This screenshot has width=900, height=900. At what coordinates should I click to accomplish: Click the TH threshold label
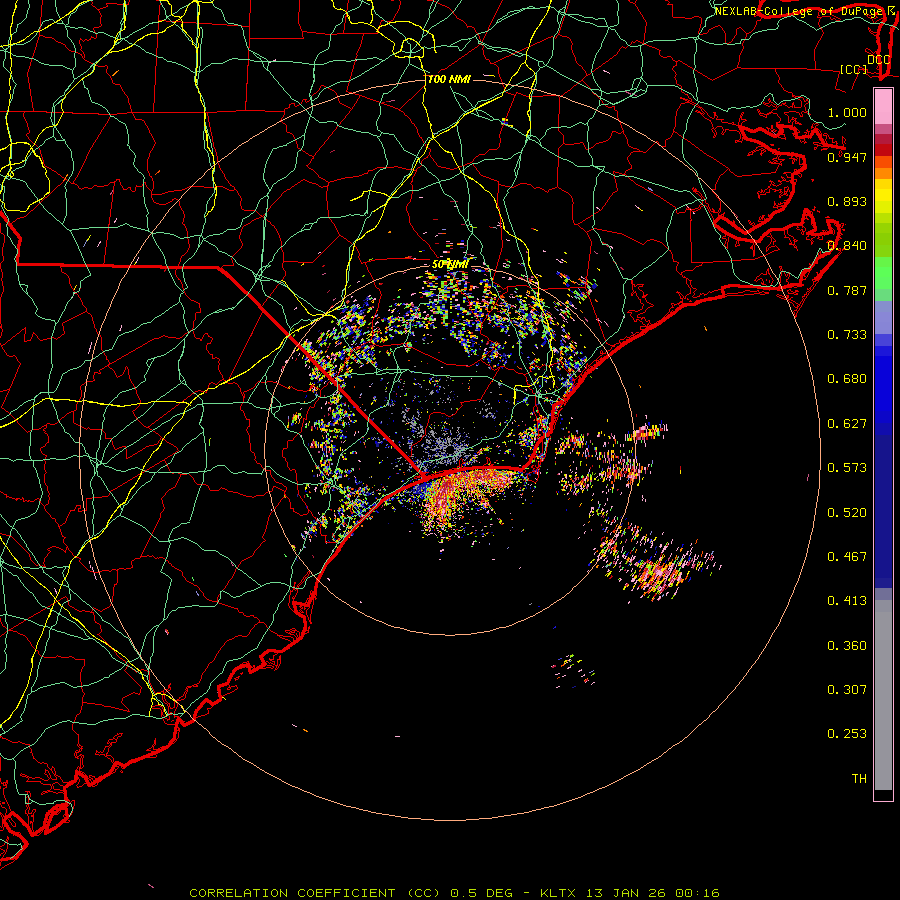pos(859,779)
